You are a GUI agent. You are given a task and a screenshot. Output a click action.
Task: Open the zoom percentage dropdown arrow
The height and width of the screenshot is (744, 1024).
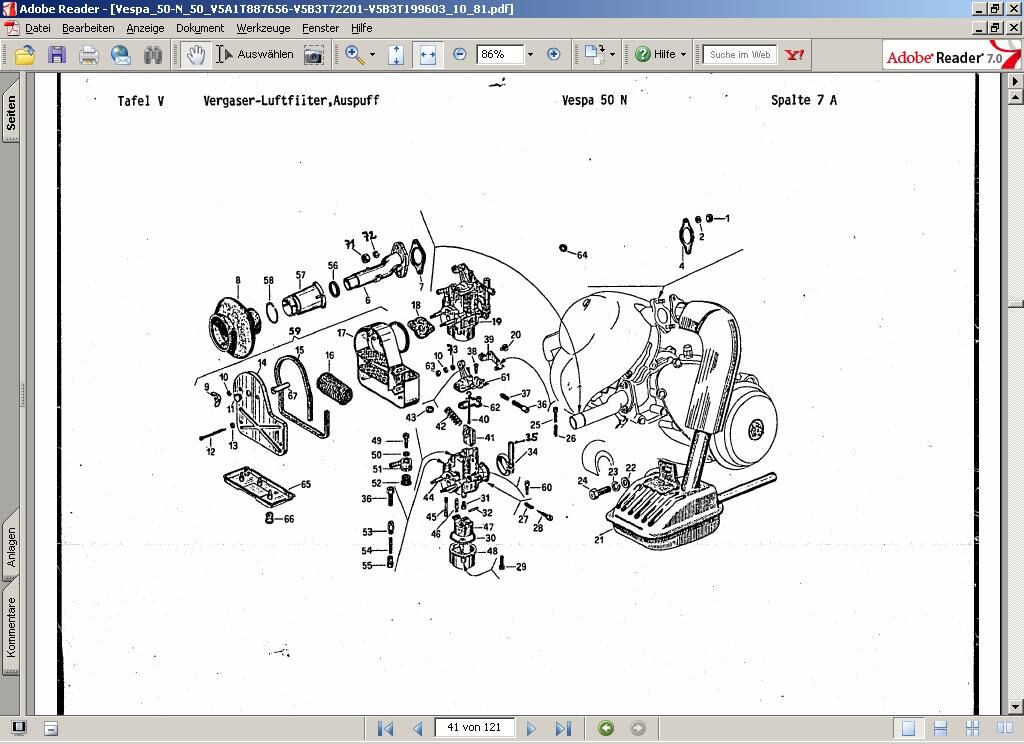pyautogui.click(x=530, y=55)
